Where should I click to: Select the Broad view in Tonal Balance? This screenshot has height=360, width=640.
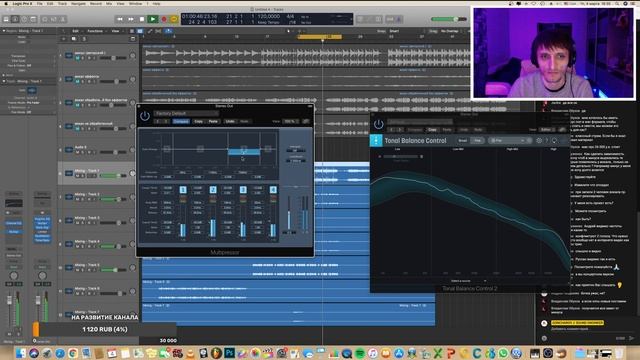tap(462, 140)
